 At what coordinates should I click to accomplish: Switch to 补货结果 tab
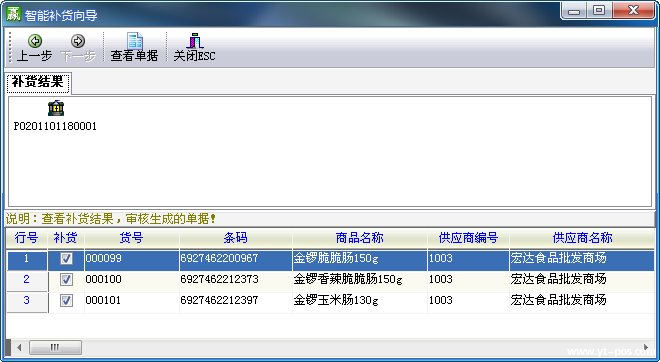pyautogui.click(x=37, y=82)
